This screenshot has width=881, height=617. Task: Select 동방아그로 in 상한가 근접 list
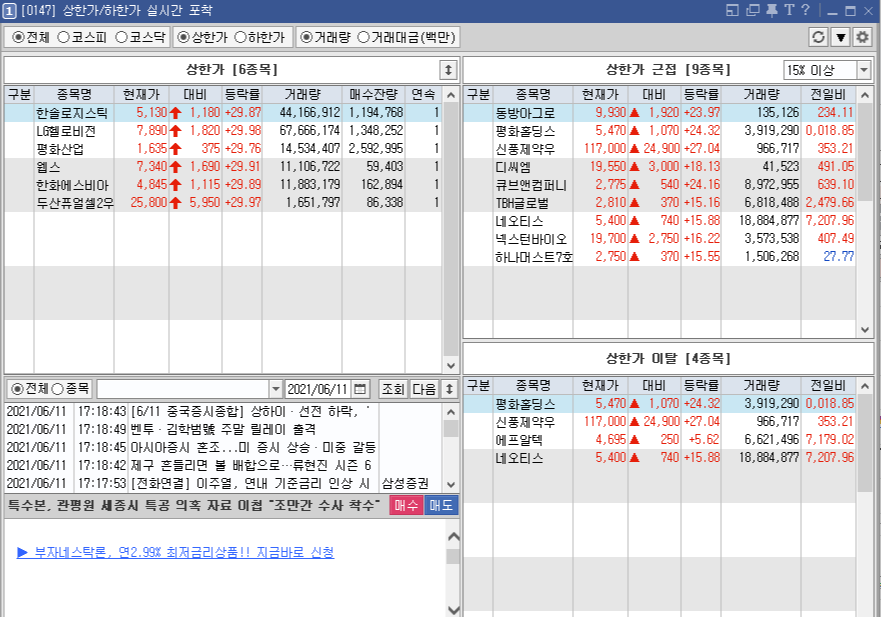[x=660, y=113]
